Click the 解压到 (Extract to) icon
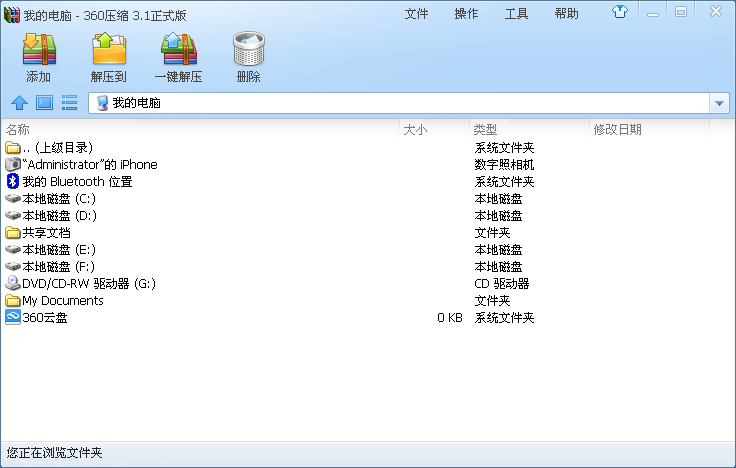The height and width of the screenshot is (468, 736). click(x=108, y=50)
